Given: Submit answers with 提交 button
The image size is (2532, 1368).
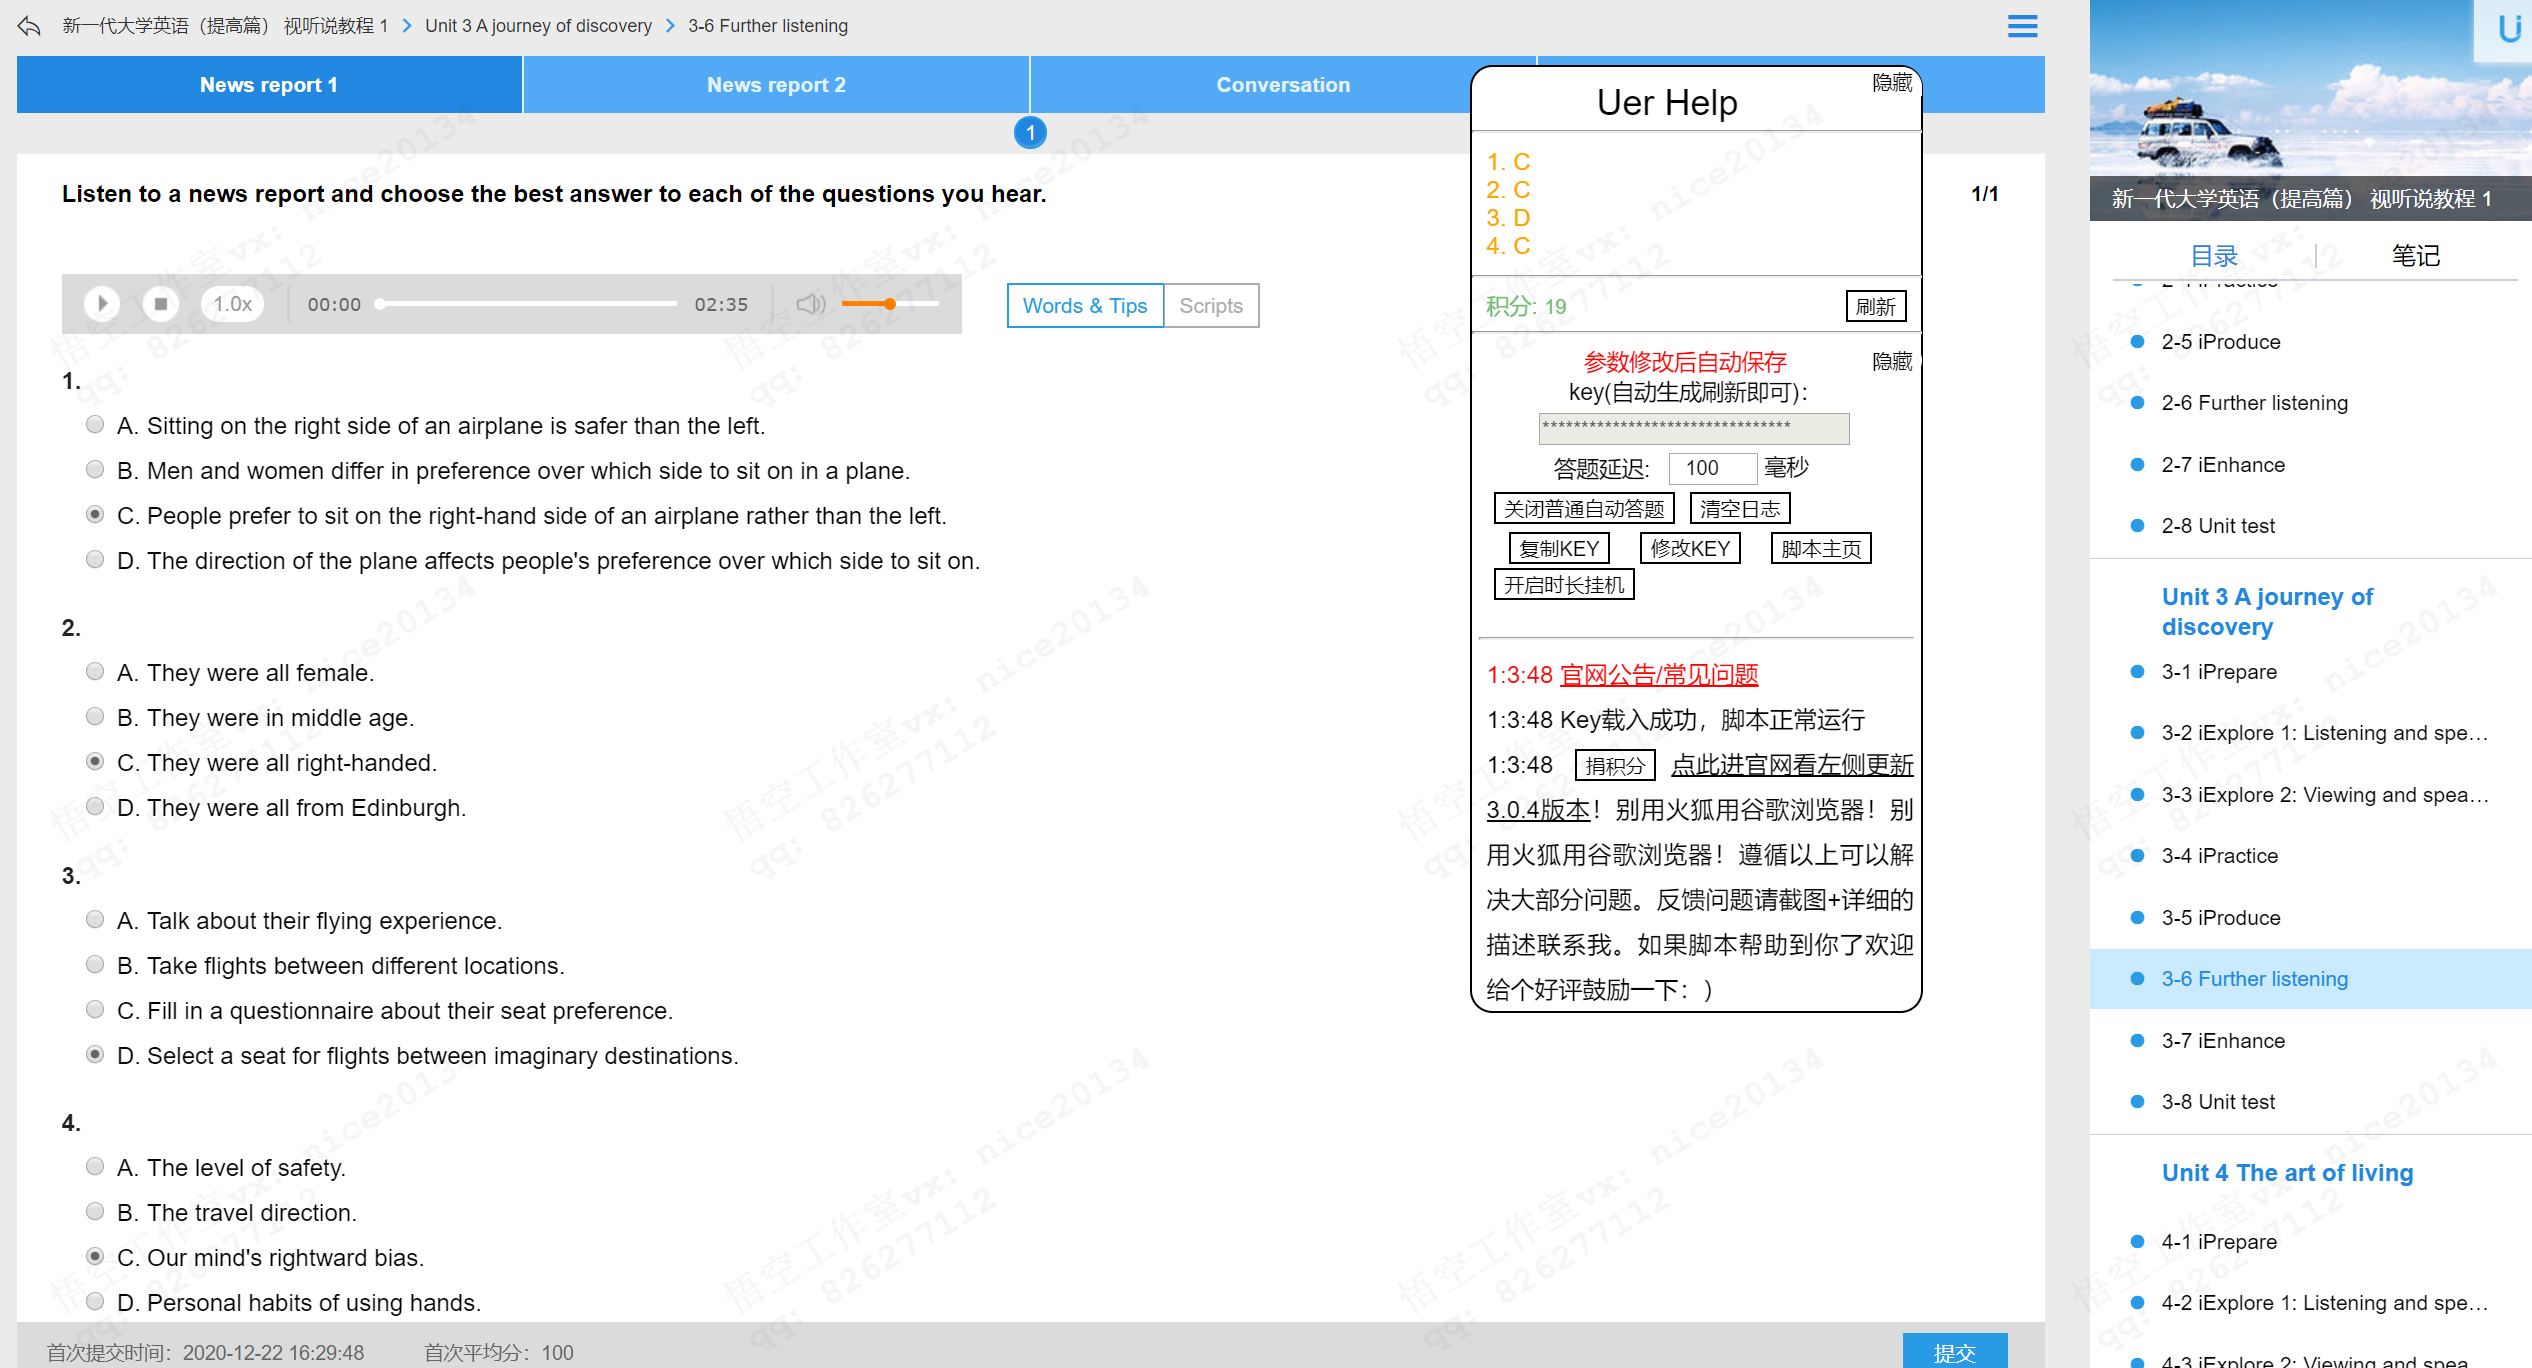Looking at the screenshot, I should click(x=1954, y=1352).
